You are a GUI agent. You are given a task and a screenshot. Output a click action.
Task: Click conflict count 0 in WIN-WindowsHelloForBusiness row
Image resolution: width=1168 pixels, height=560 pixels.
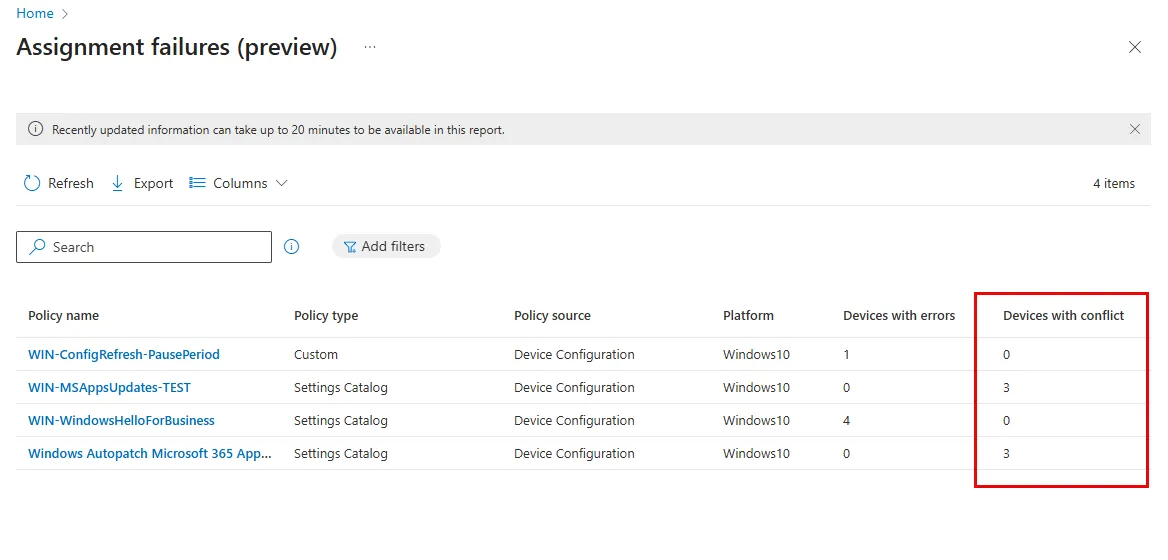(x=1006, y=420)
